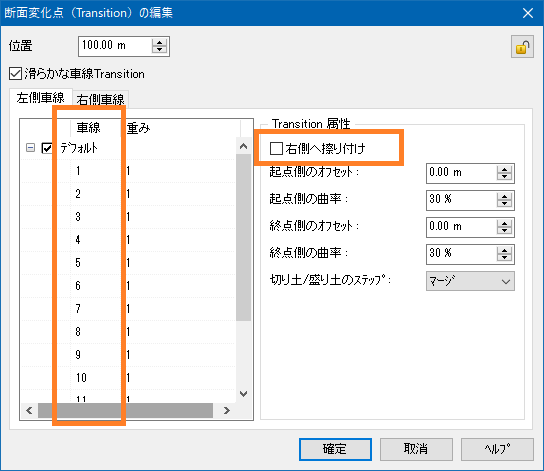Enable 右側へ擦り付け checkbox
The height and width of the screenshot is (471, 544).
(x=276, y=148)
